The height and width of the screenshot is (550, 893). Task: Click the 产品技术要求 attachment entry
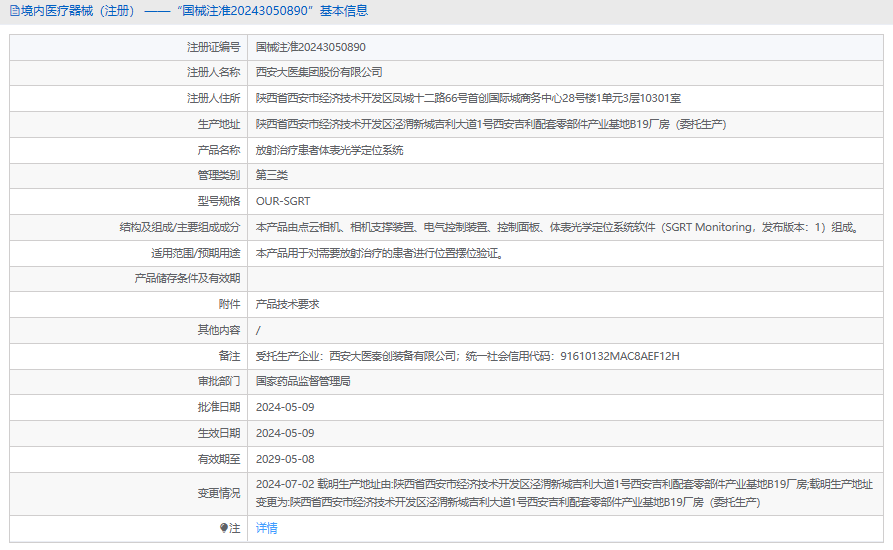pos(288,304)
